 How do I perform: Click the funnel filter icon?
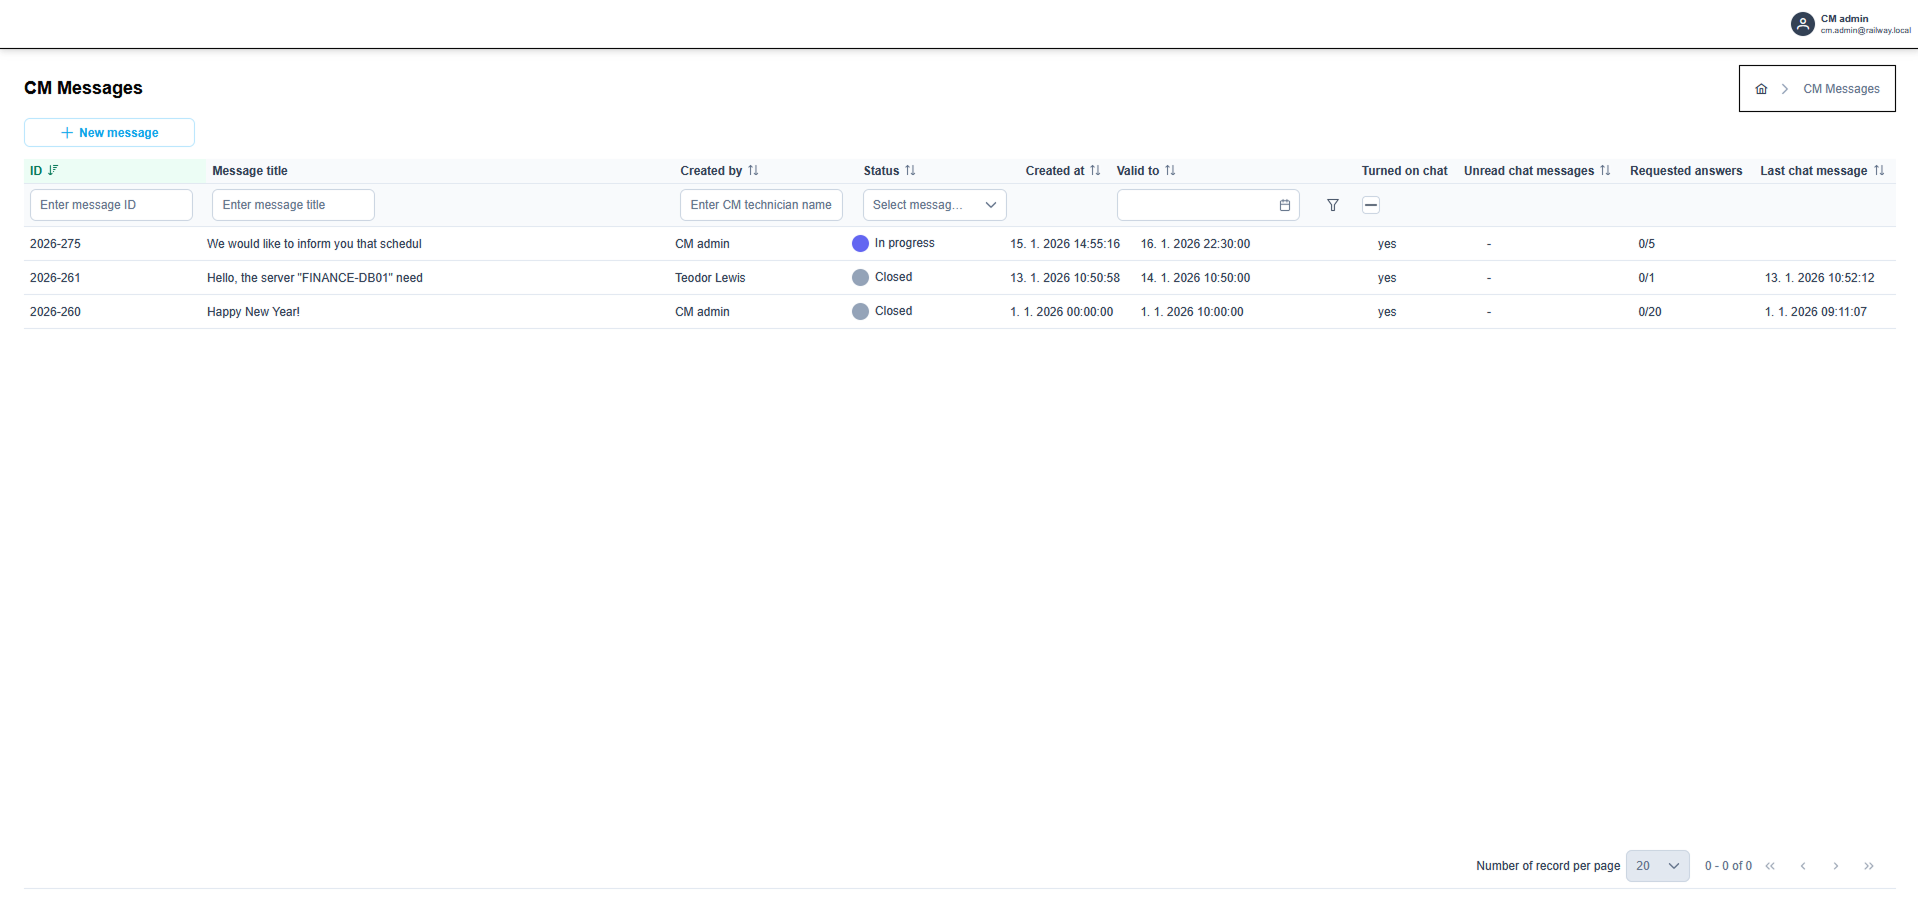(x=1333, y=205)
